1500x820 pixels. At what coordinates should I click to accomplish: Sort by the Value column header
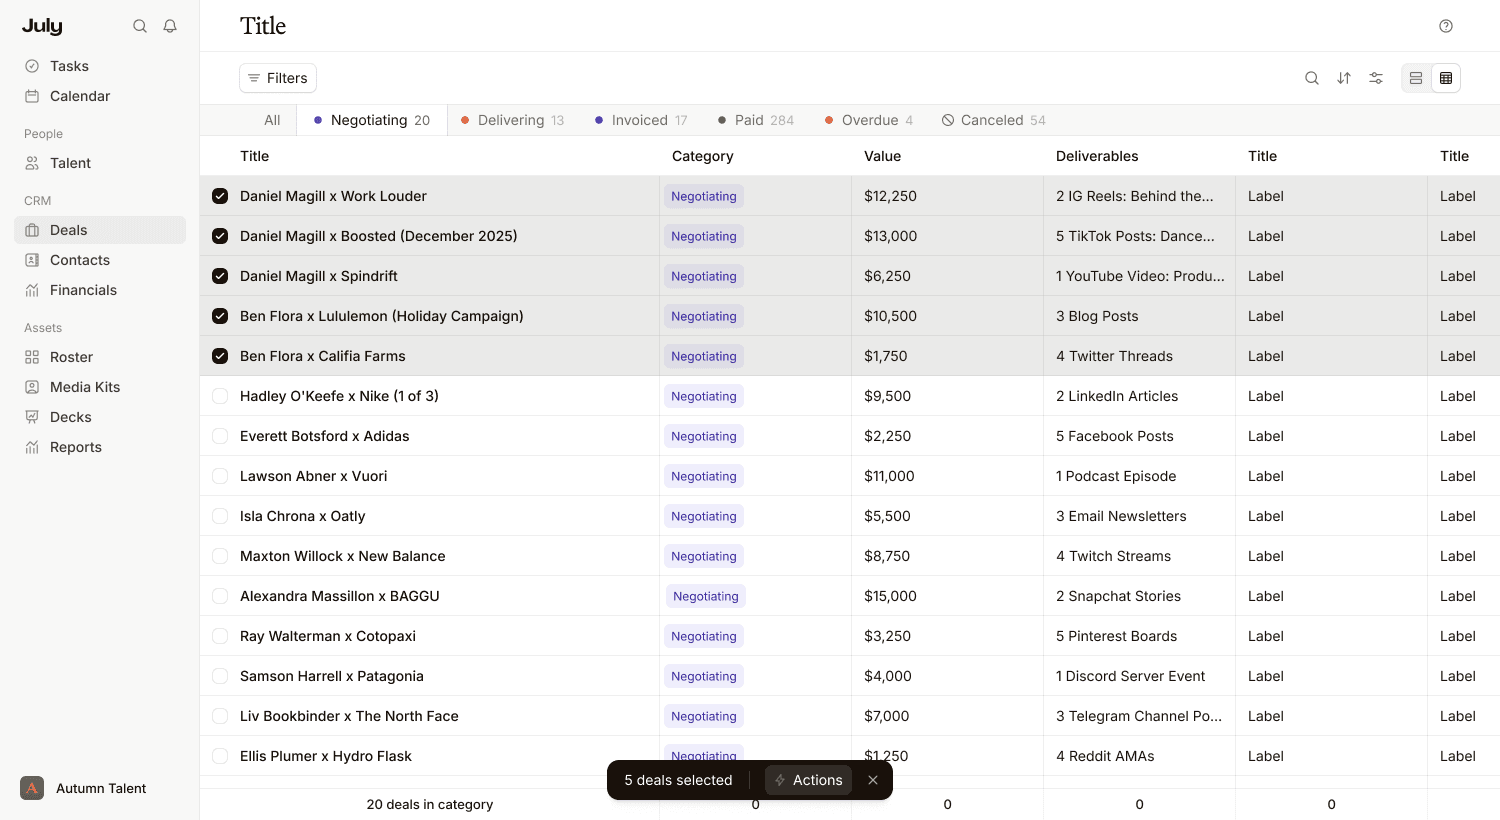coord(883,156)
